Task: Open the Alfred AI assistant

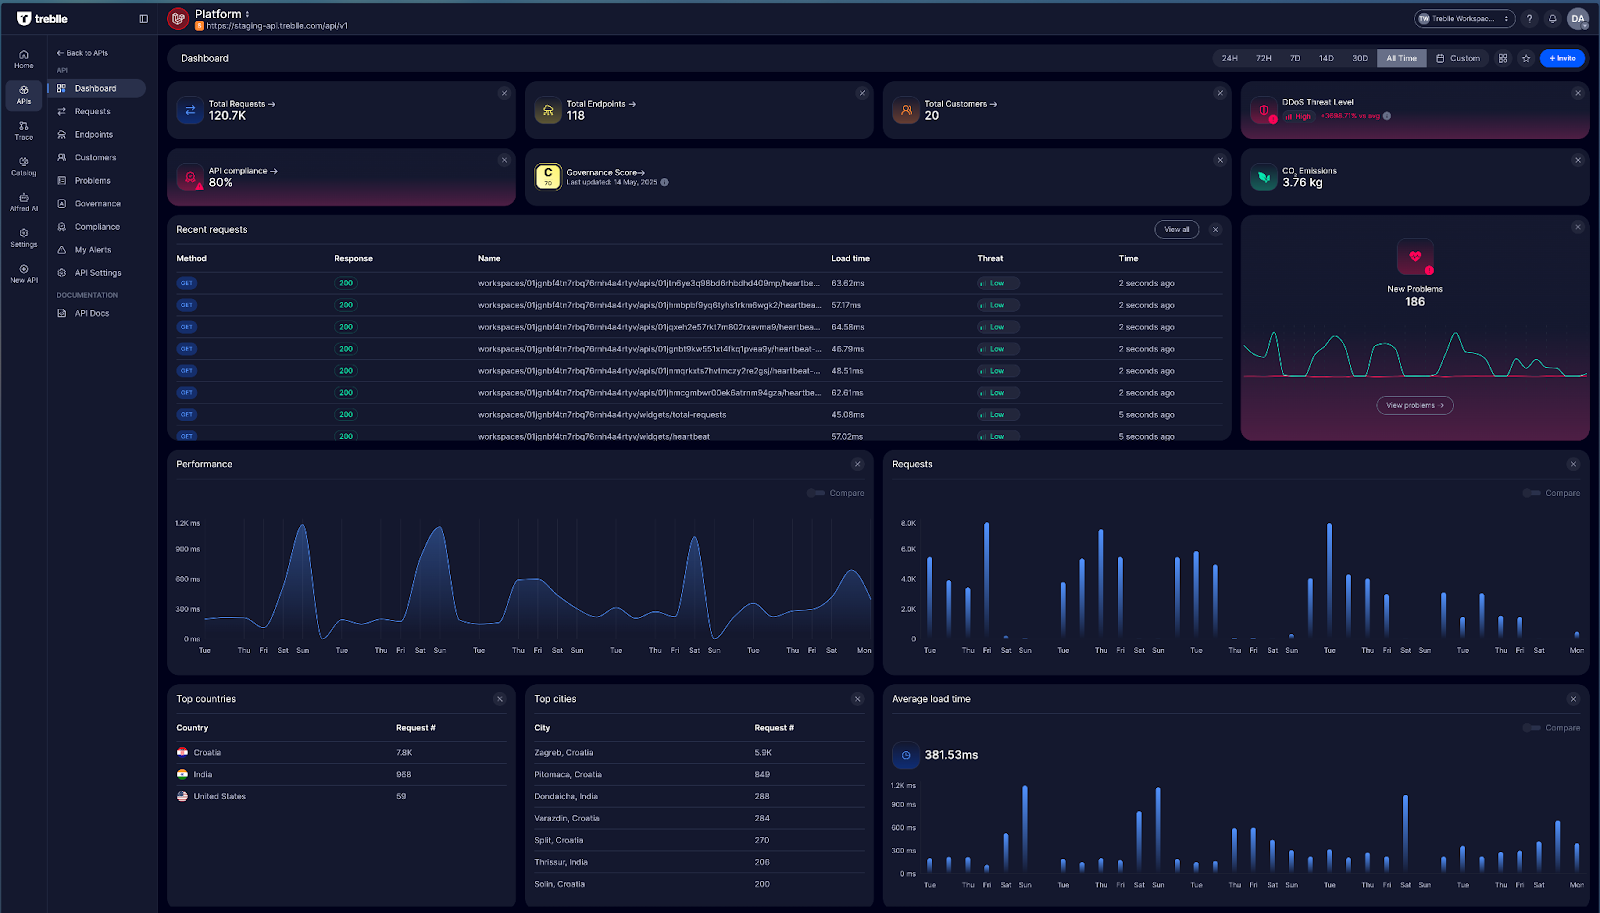Action: [x=23, y=202]
